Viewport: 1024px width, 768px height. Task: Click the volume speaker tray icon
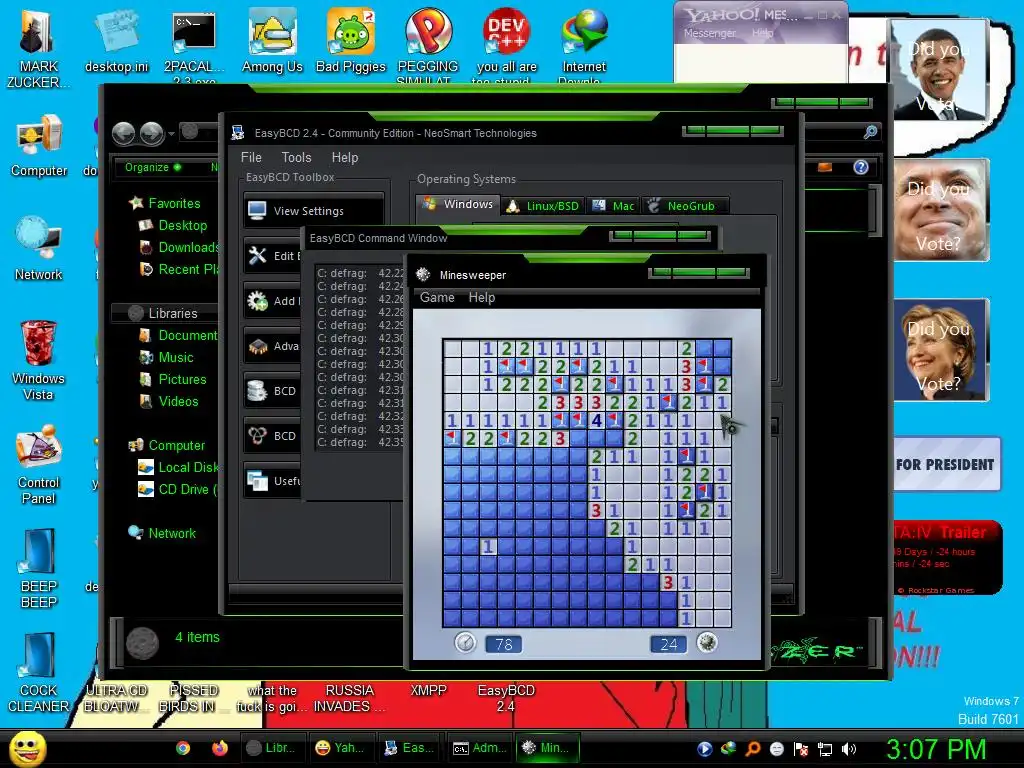[849, 749]
